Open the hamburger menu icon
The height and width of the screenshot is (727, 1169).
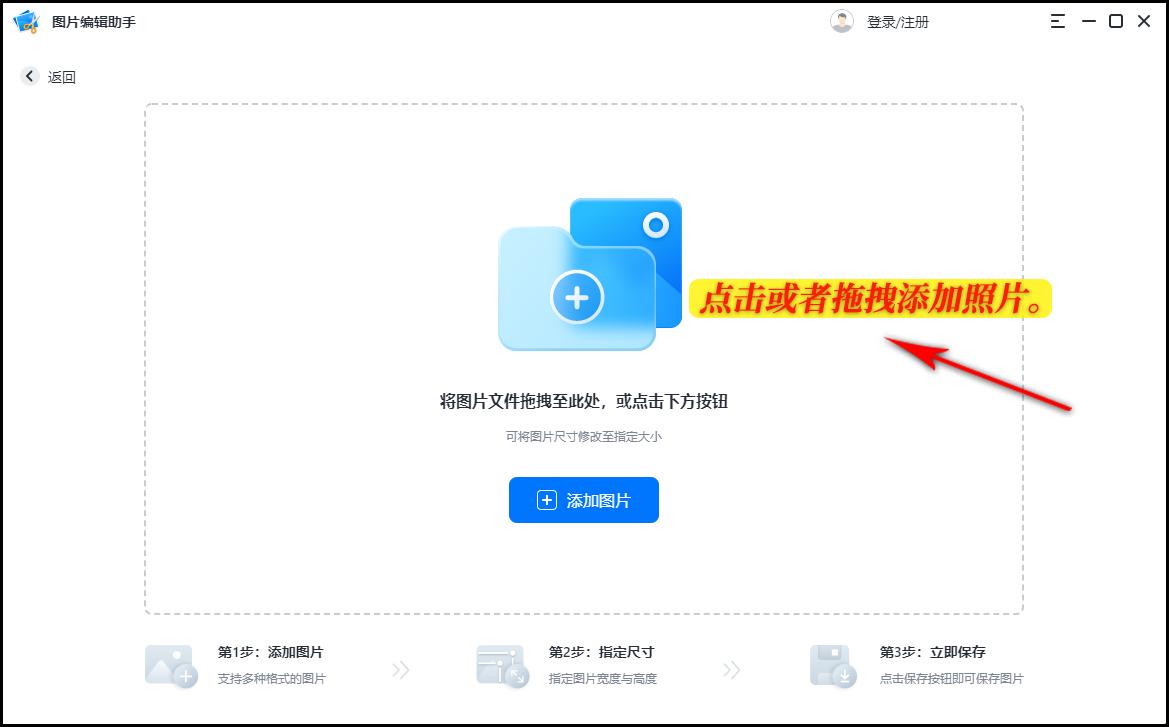pyautogui.click(x=1058, y=20)
